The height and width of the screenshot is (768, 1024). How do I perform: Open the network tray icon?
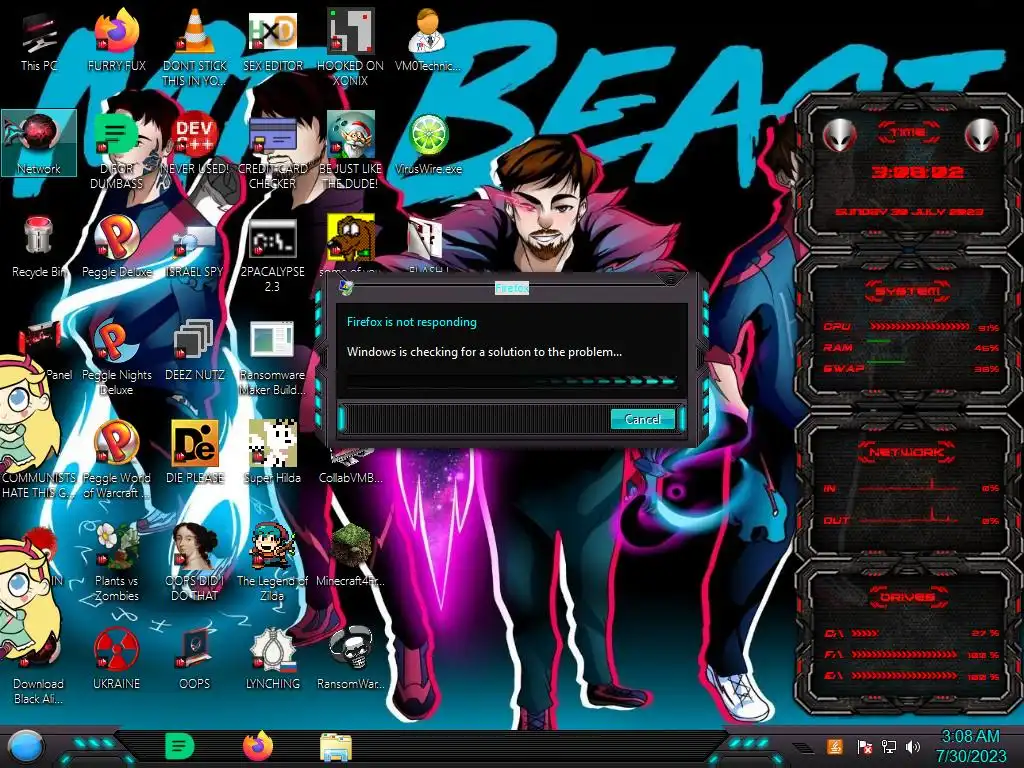click(889, 746)
